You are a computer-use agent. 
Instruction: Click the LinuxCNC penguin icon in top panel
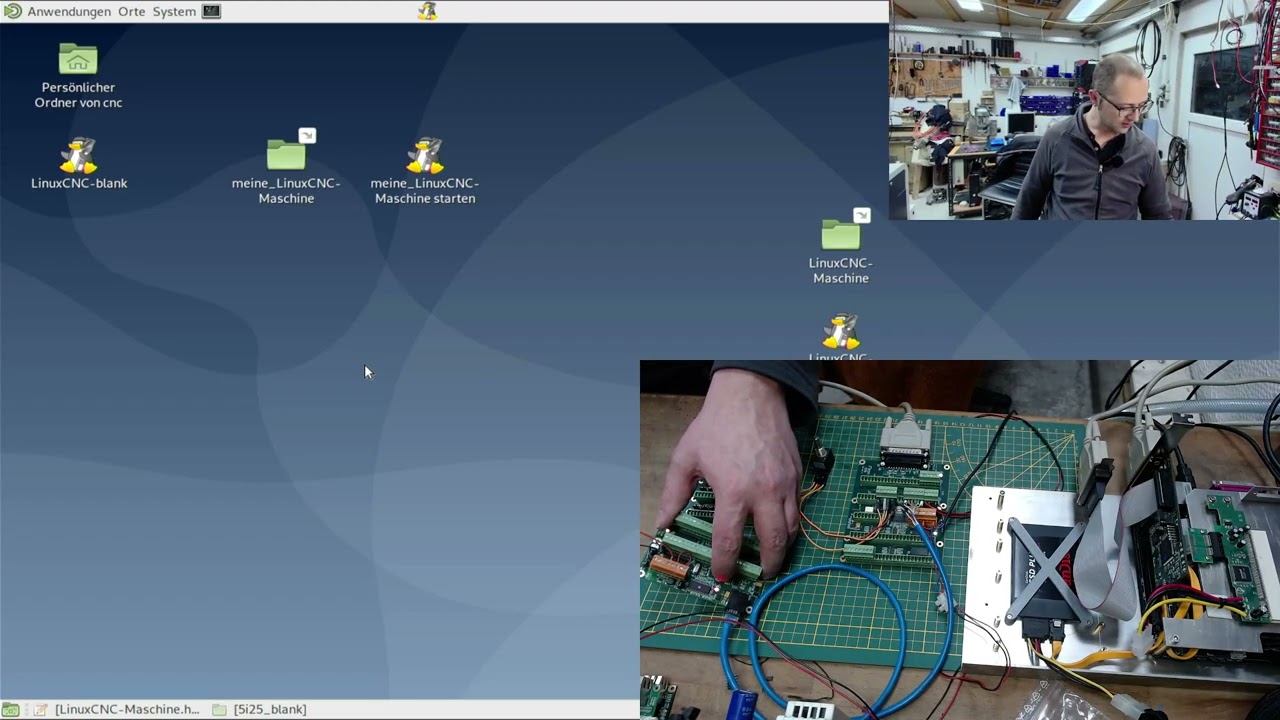(x=428, y=11)
